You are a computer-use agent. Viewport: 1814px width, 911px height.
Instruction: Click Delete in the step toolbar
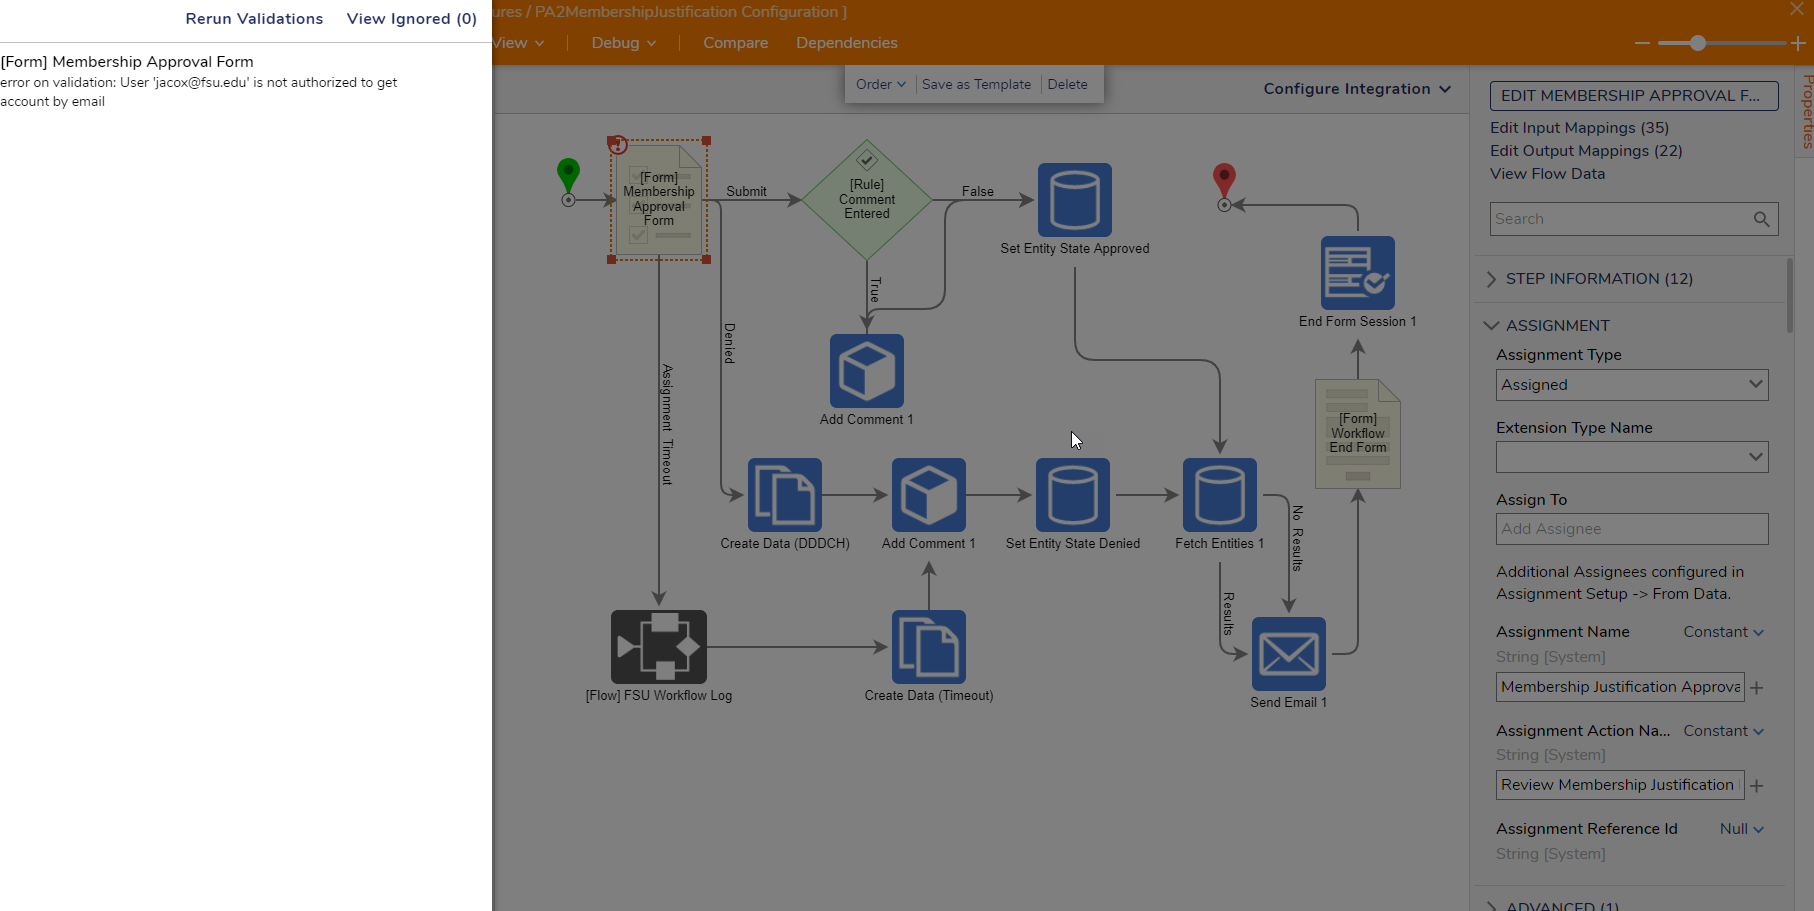coord(1067,84)
